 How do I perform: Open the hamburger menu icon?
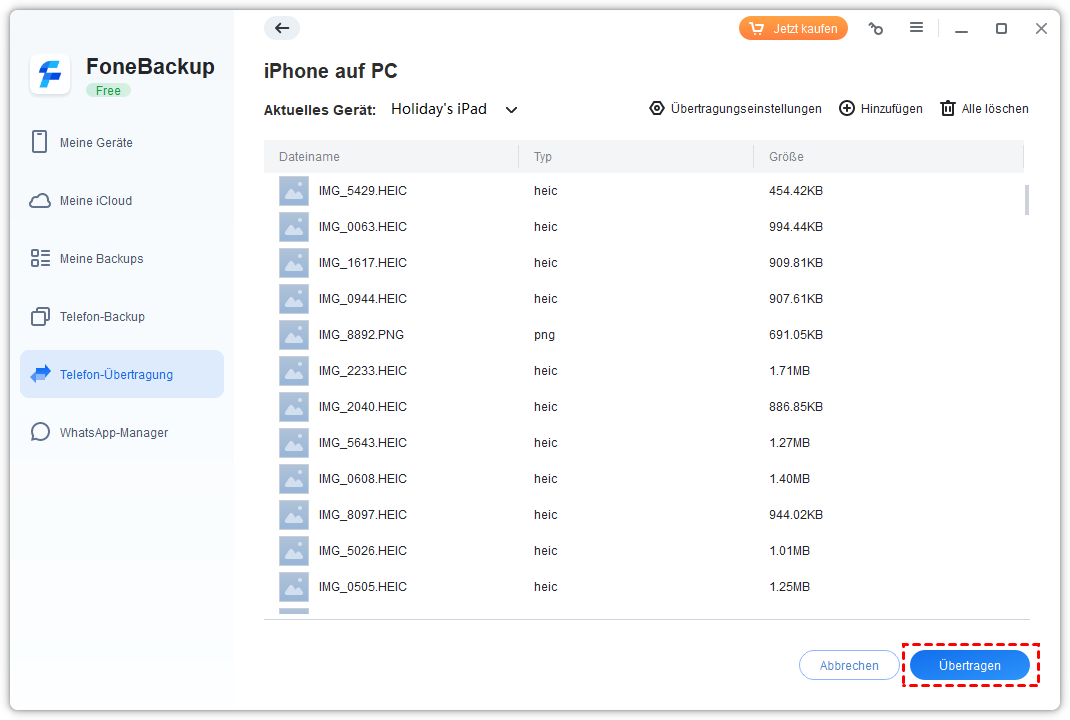point(916,28)
